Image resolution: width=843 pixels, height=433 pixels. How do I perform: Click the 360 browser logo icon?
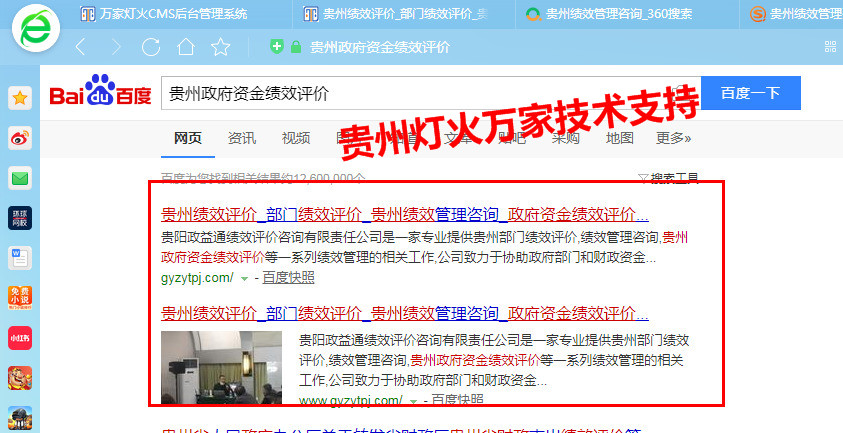click(35, 28)
